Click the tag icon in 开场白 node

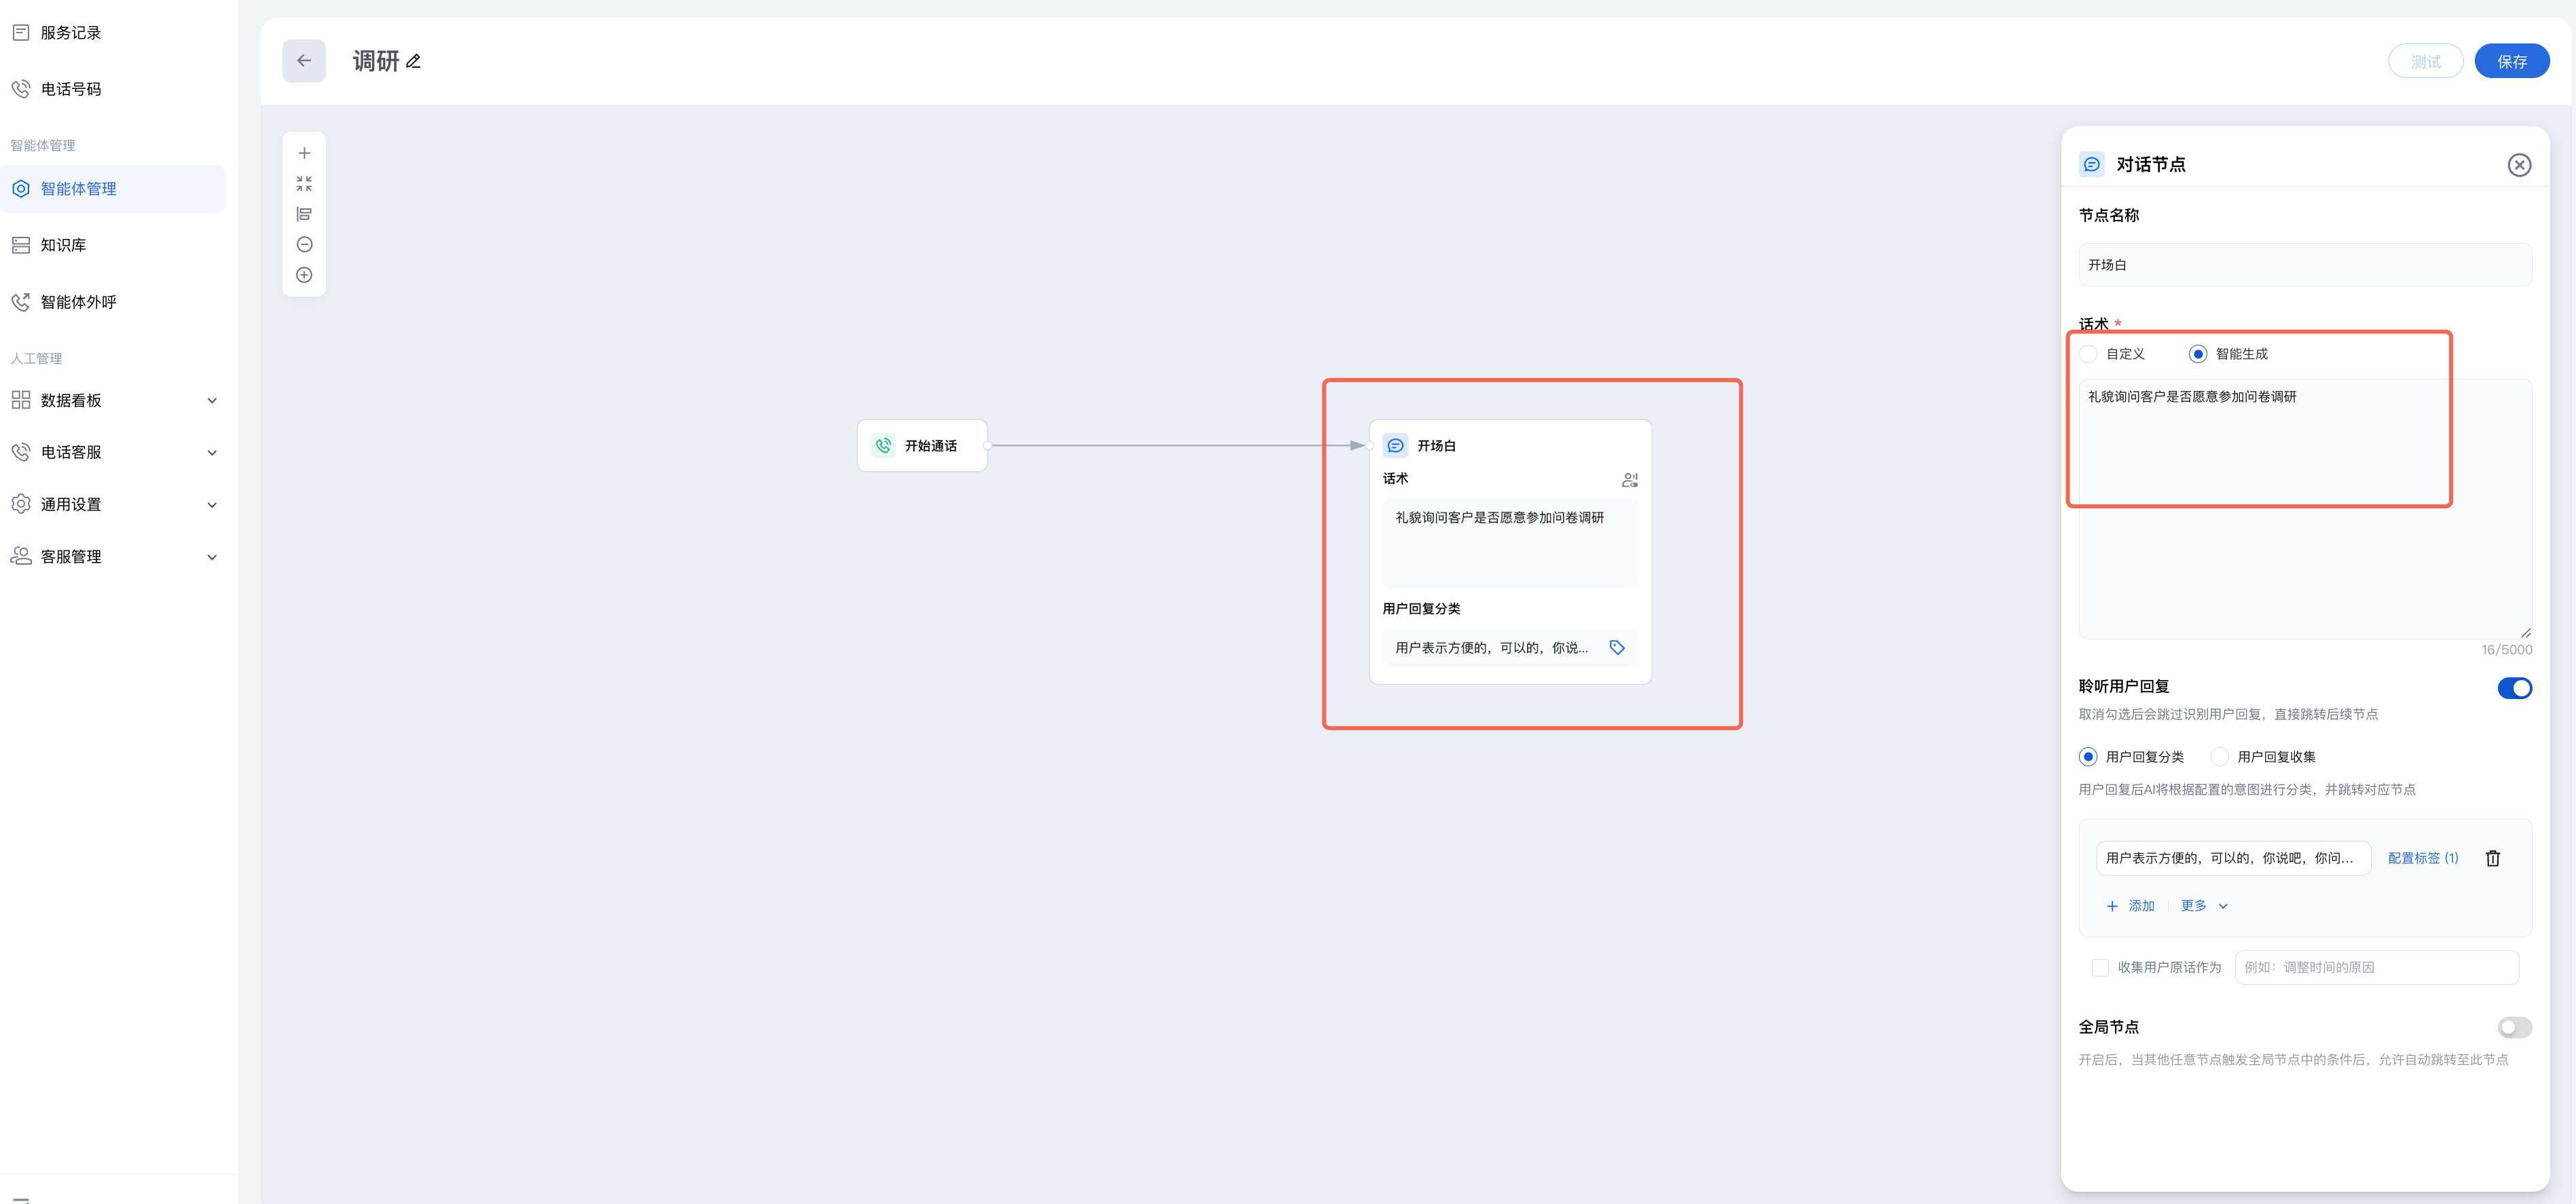click(x=1616, y=648)
